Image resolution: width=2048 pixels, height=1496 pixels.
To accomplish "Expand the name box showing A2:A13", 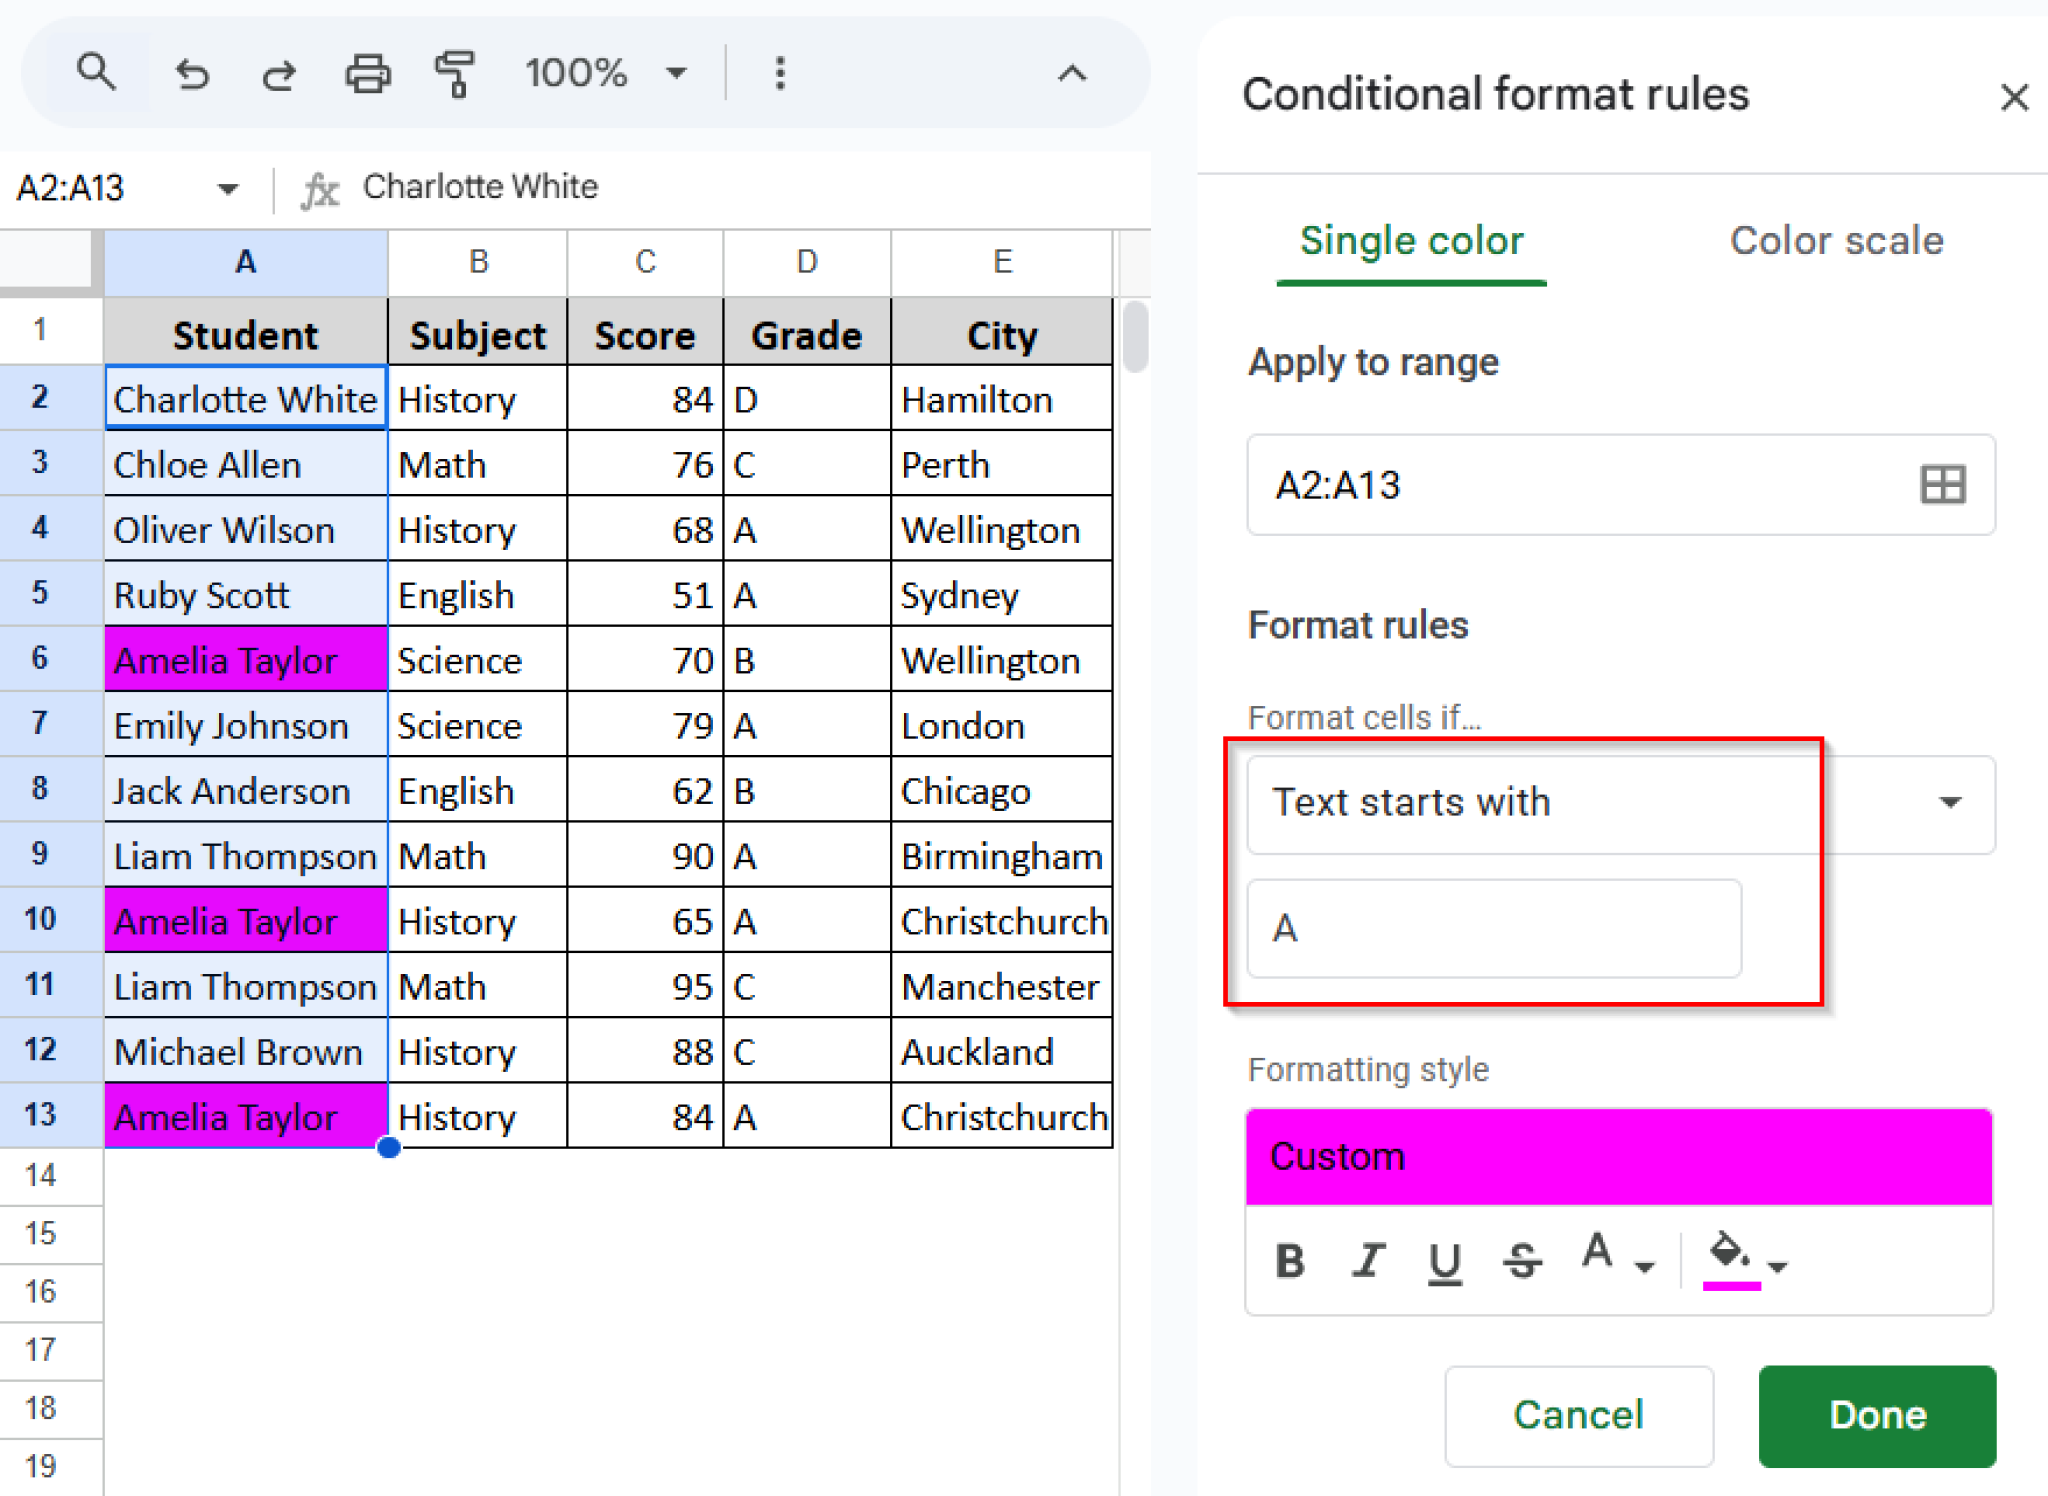I will [x=228, y=188].
